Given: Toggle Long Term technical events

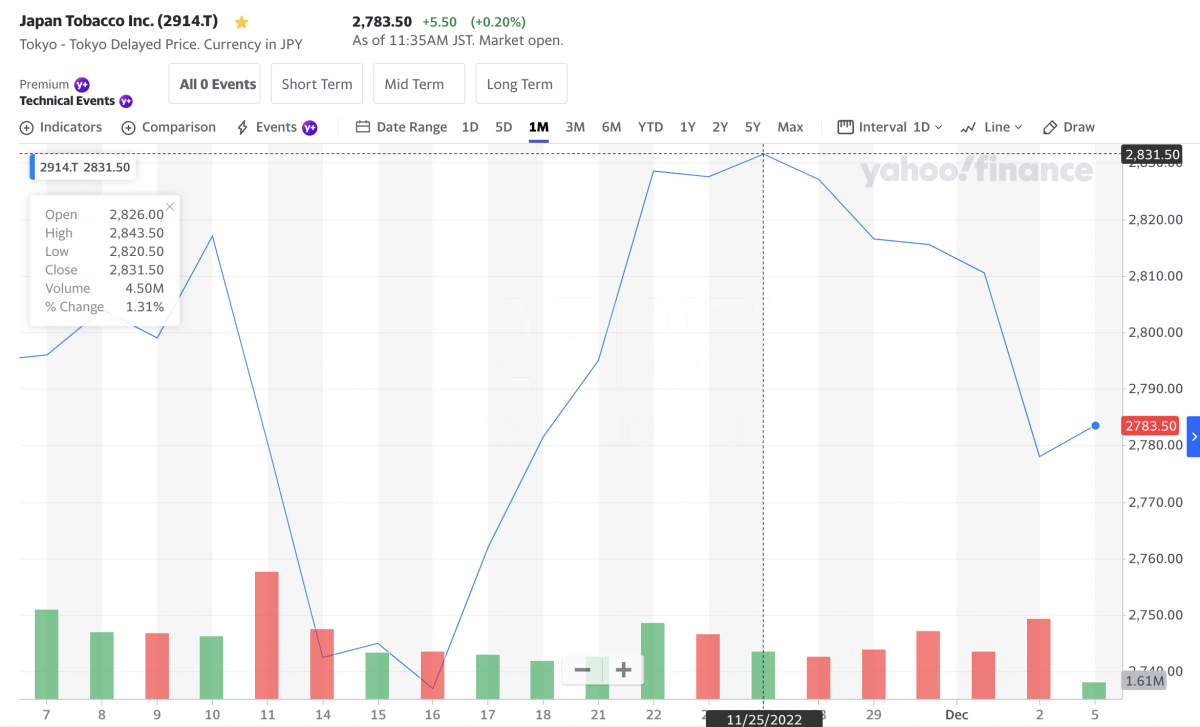Looking at the screenshot, I should [x=520, y=84].
